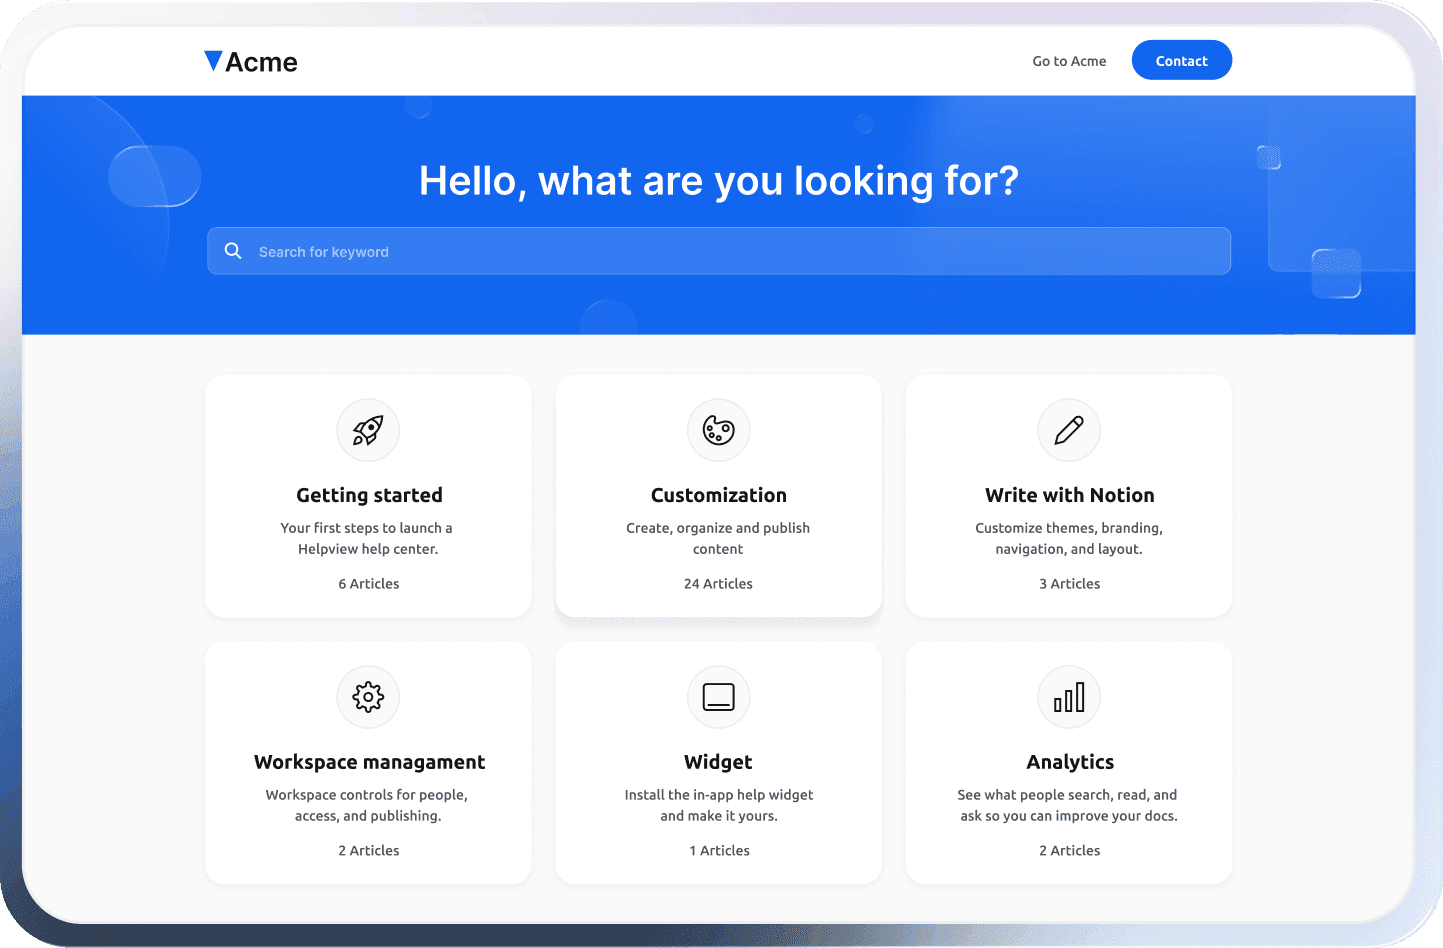Click the Analytics bar chart icon

[1069, 697]
